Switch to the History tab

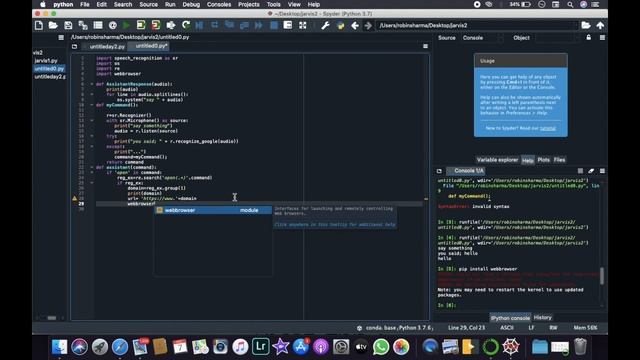click(x=542, y=317)
